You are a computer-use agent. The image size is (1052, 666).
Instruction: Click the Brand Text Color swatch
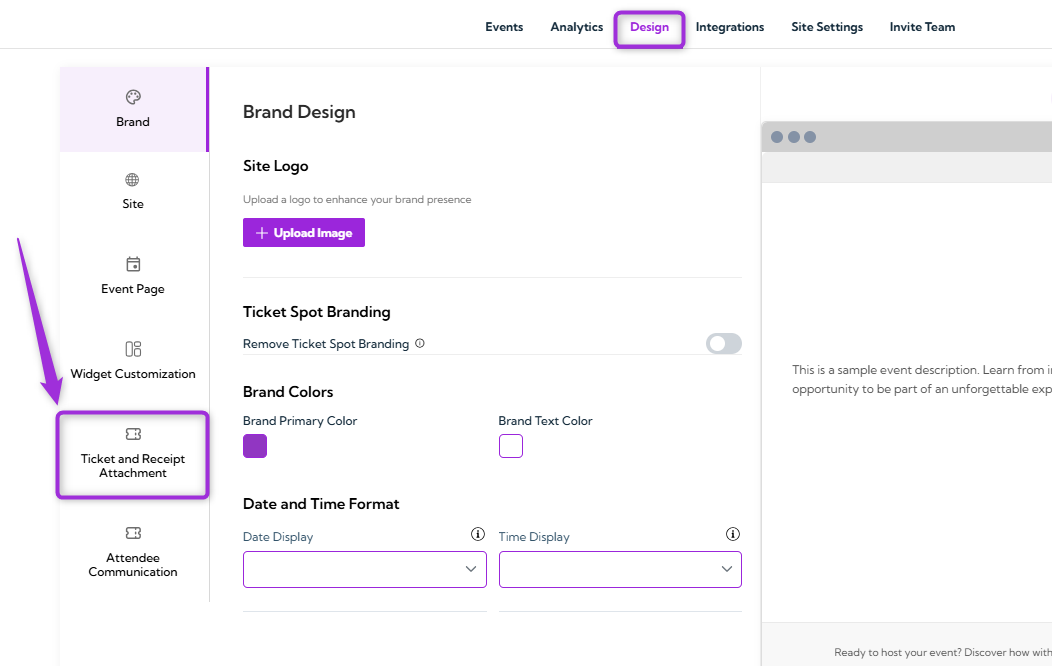point(511,446)
